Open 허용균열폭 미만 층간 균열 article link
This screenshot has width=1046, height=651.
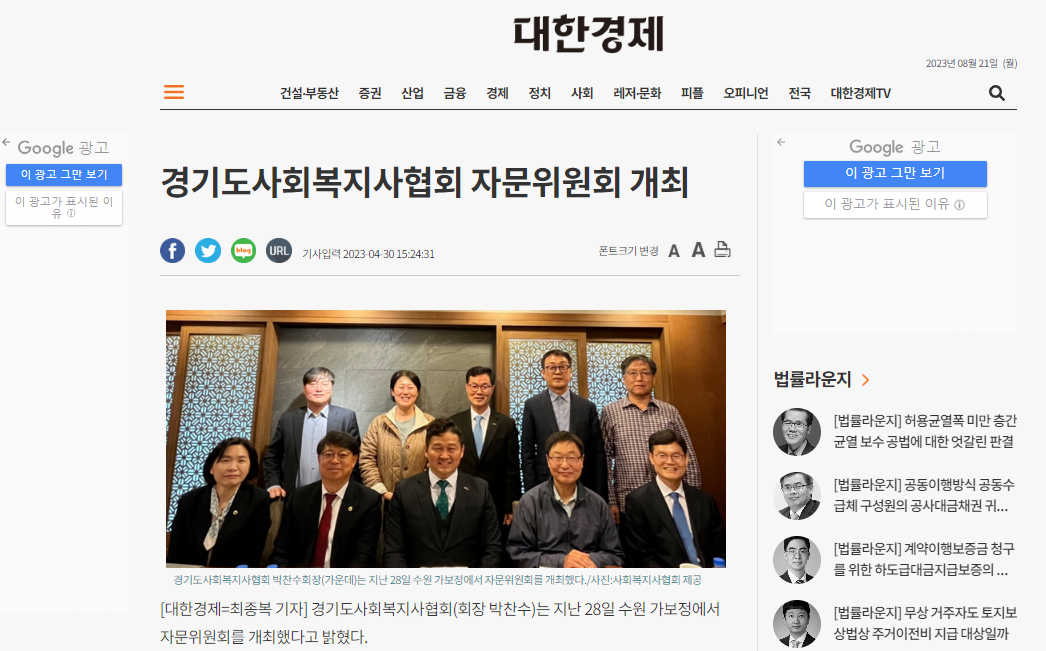(925, 431)
